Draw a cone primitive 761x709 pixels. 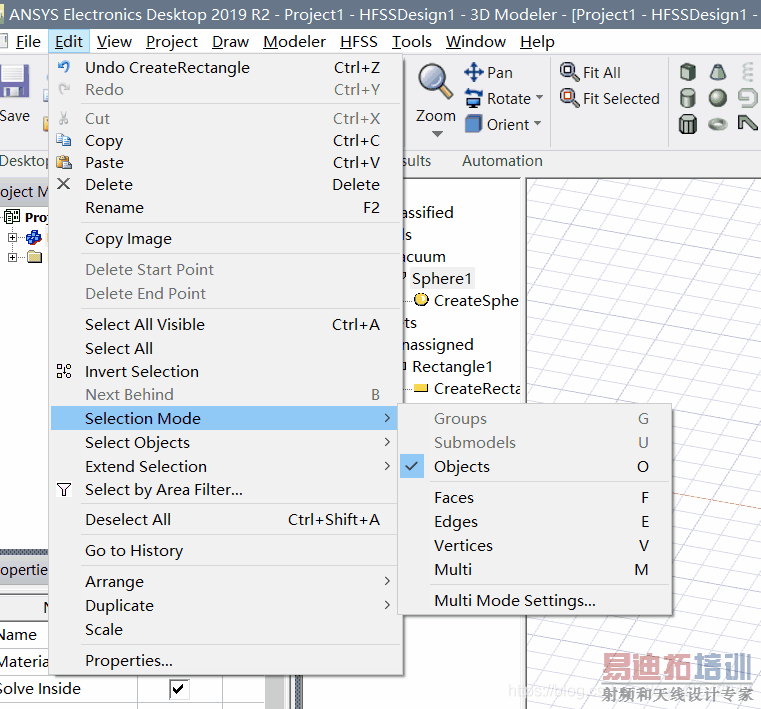pyautogui.click(x=718, y=72)
